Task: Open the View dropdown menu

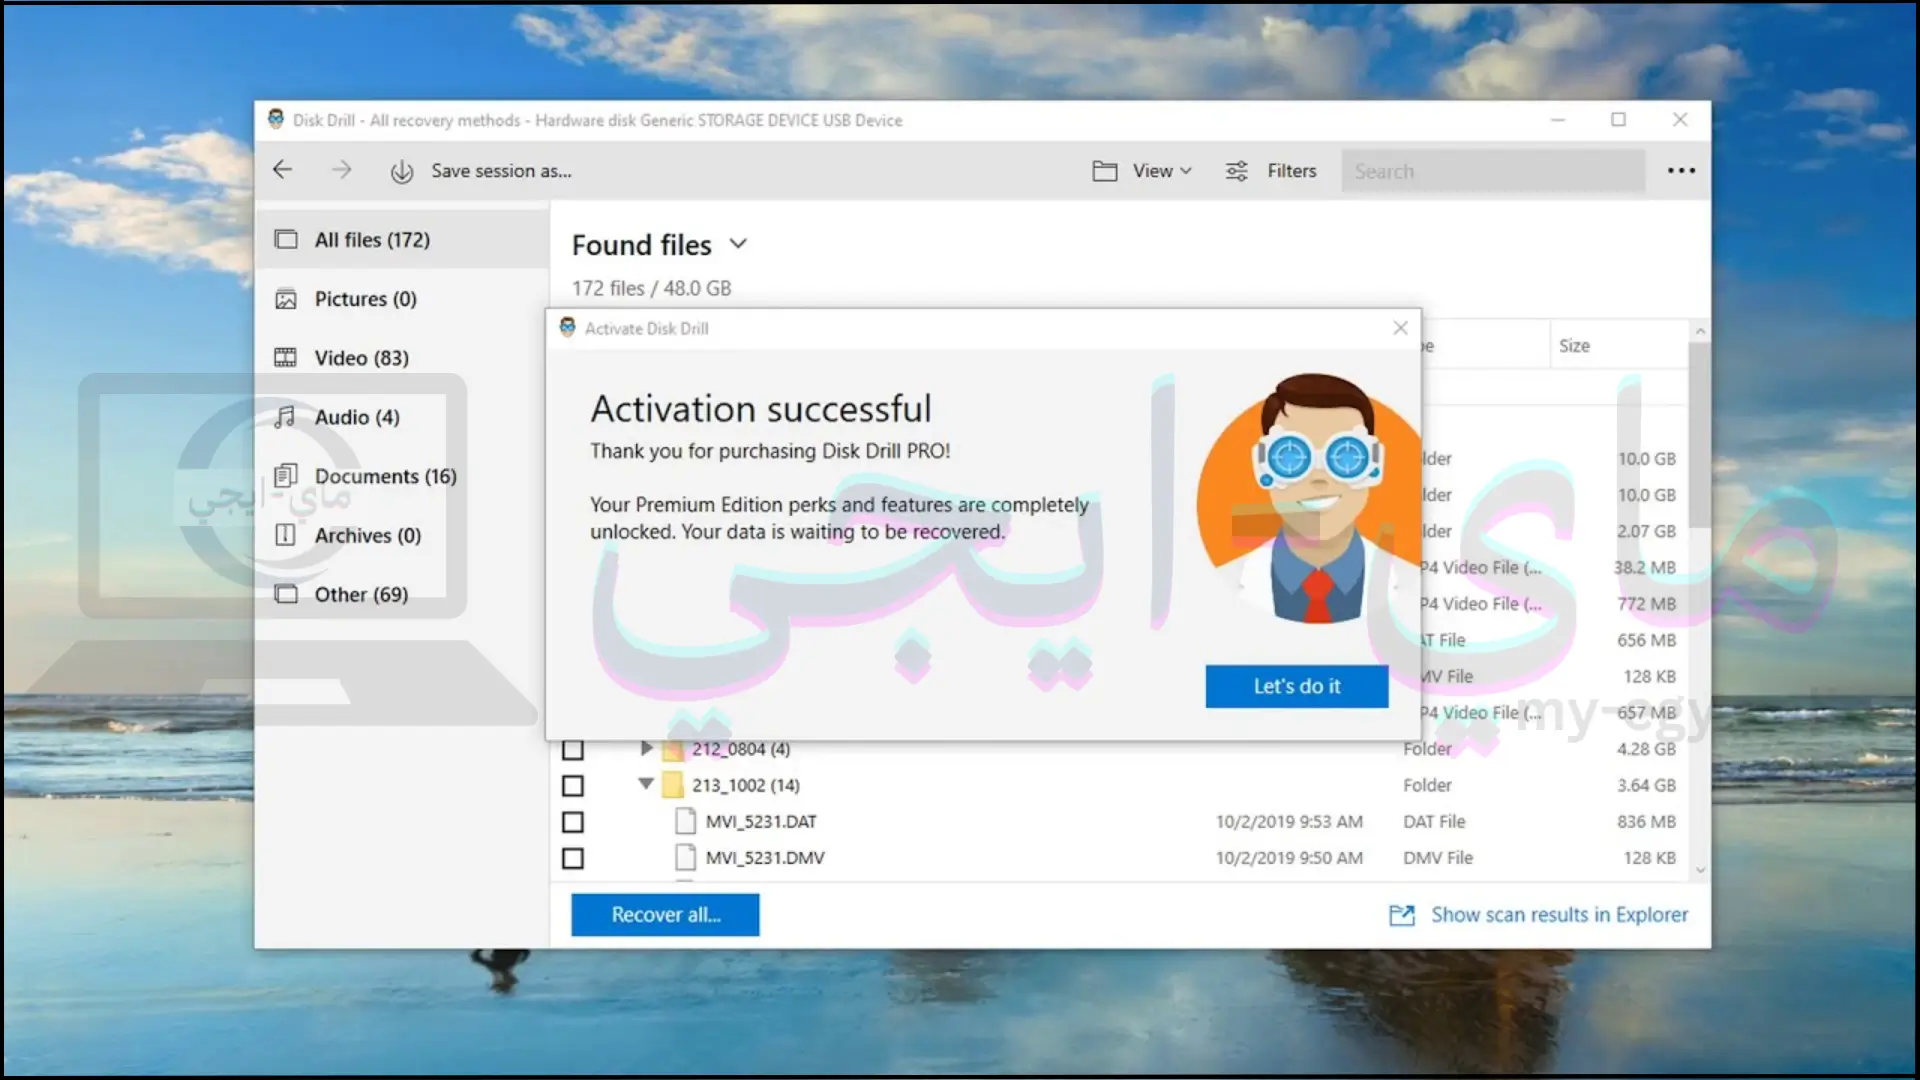Action: (1162, 171)
